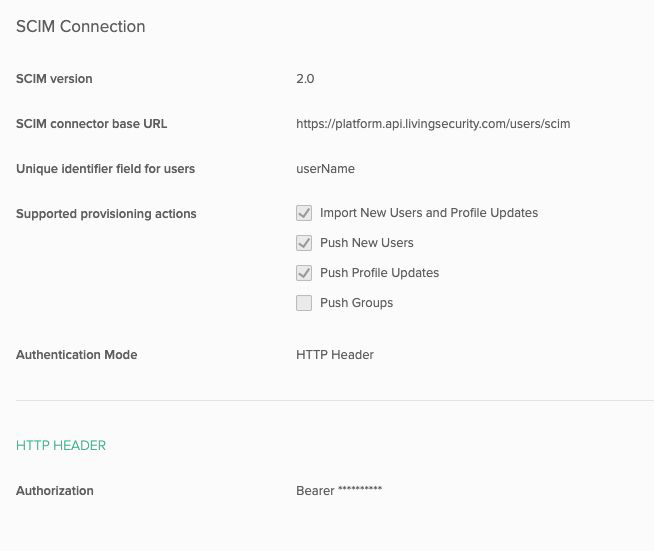Click the HTTP Header authentication mode value

(335, 355)
